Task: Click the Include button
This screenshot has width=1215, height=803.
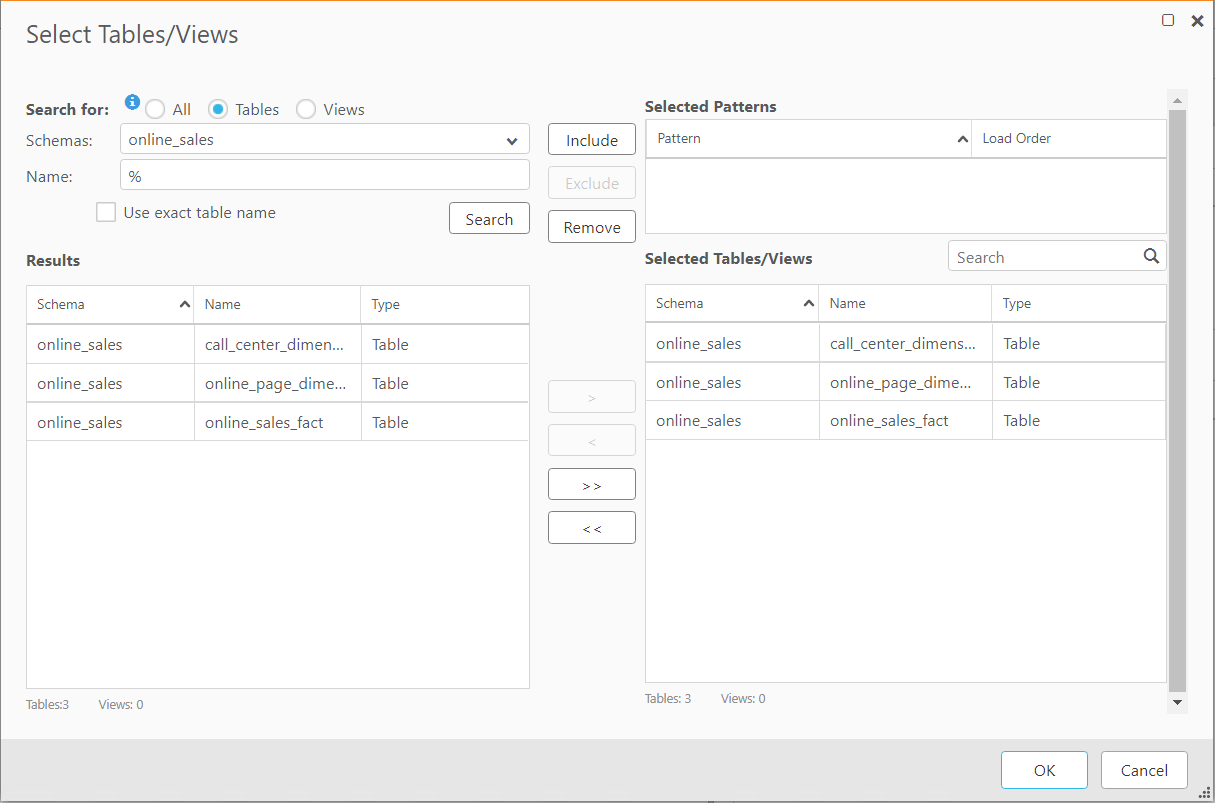Action: (x=591, y=139)
